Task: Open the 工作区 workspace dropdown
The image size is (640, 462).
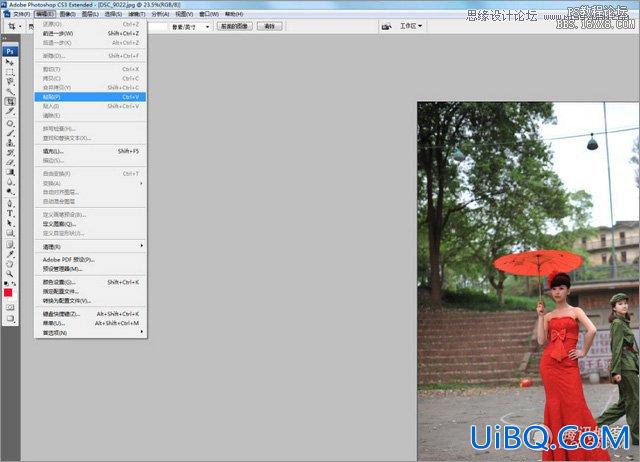Action: point(411,26)
